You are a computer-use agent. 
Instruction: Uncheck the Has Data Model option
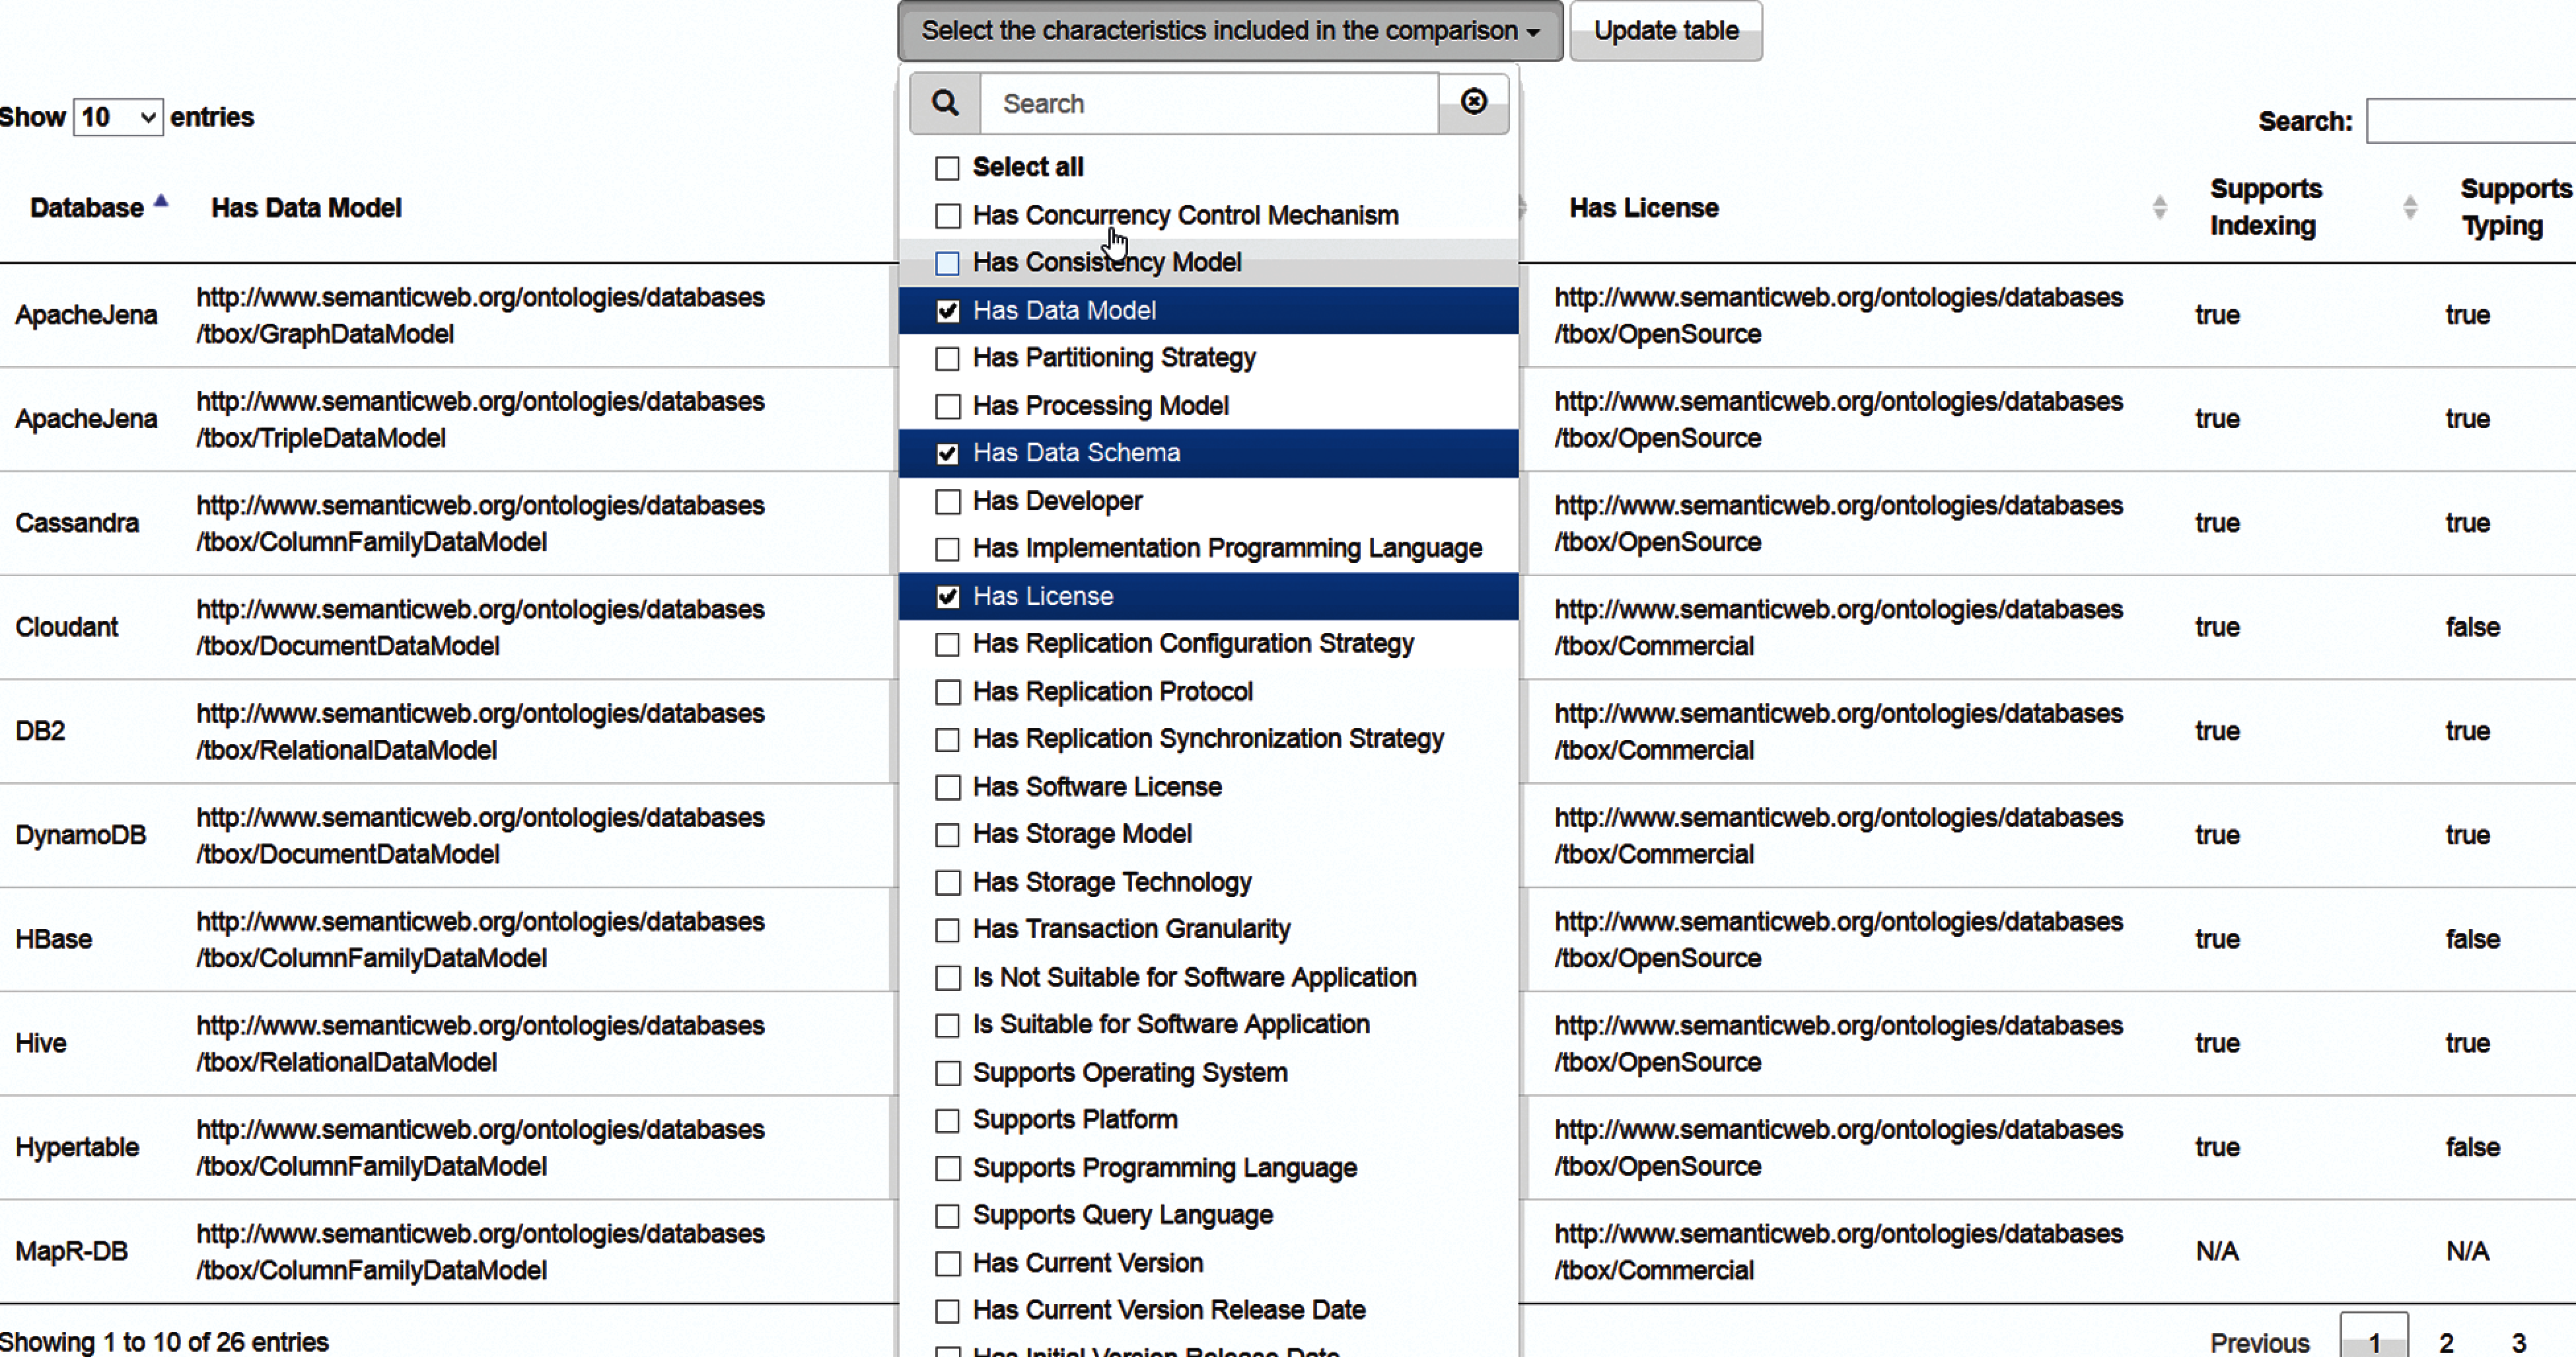(947, 311)
